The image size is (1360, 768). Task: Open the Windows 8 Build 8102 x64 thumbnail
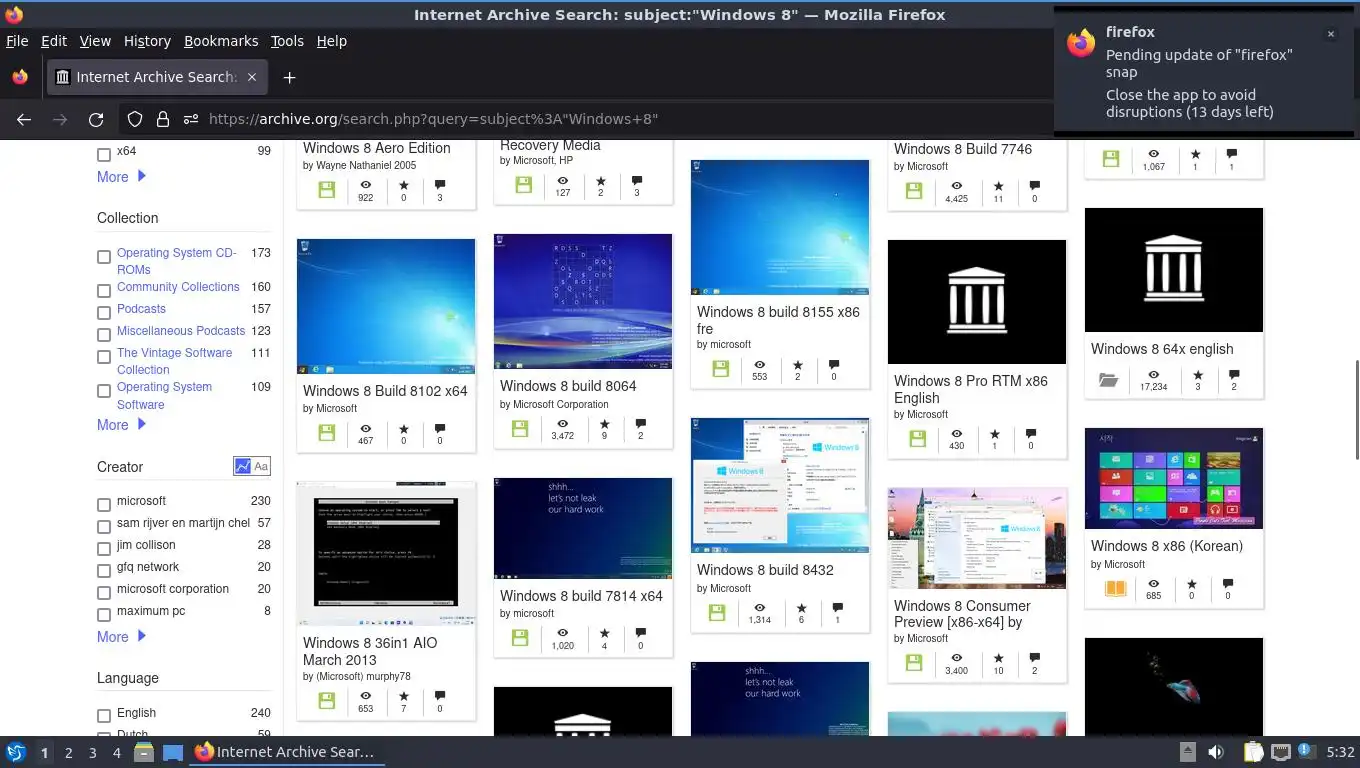tap(386, 306)
